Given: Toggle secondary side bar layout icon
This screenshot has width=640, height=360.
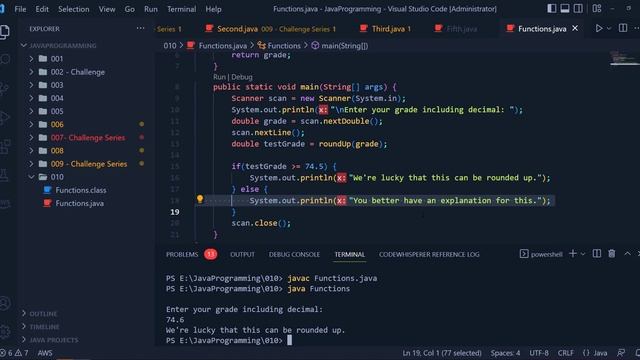Looking at the screenshot, I should pyautogui.click(x=578, y=9).
